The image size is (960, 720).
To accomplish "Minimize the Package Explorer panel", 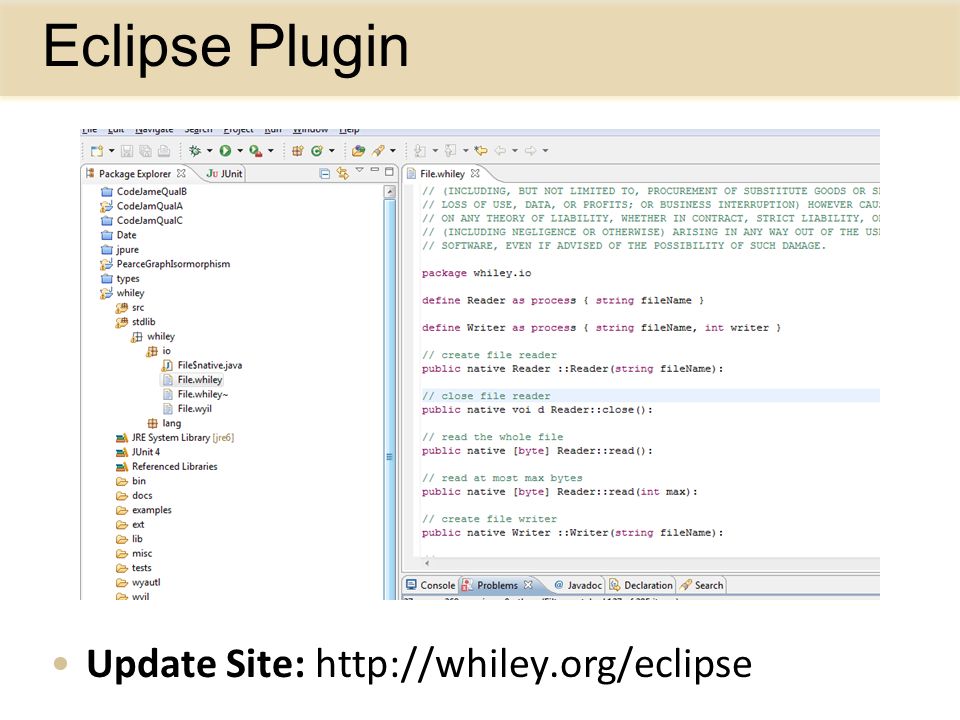I will coord(375,170).
